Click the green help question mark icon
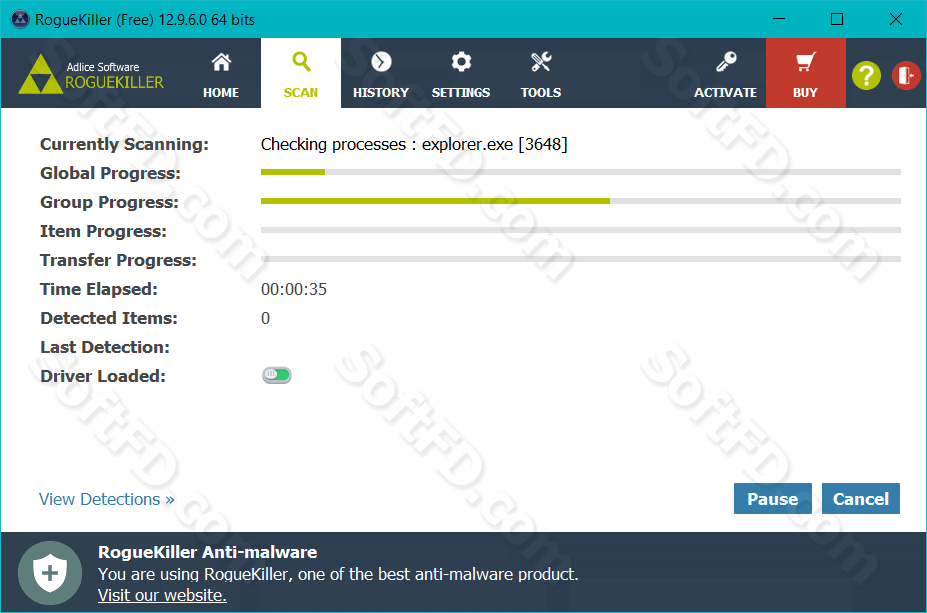This screenshot has width=927, height=613. click(866, 76)
